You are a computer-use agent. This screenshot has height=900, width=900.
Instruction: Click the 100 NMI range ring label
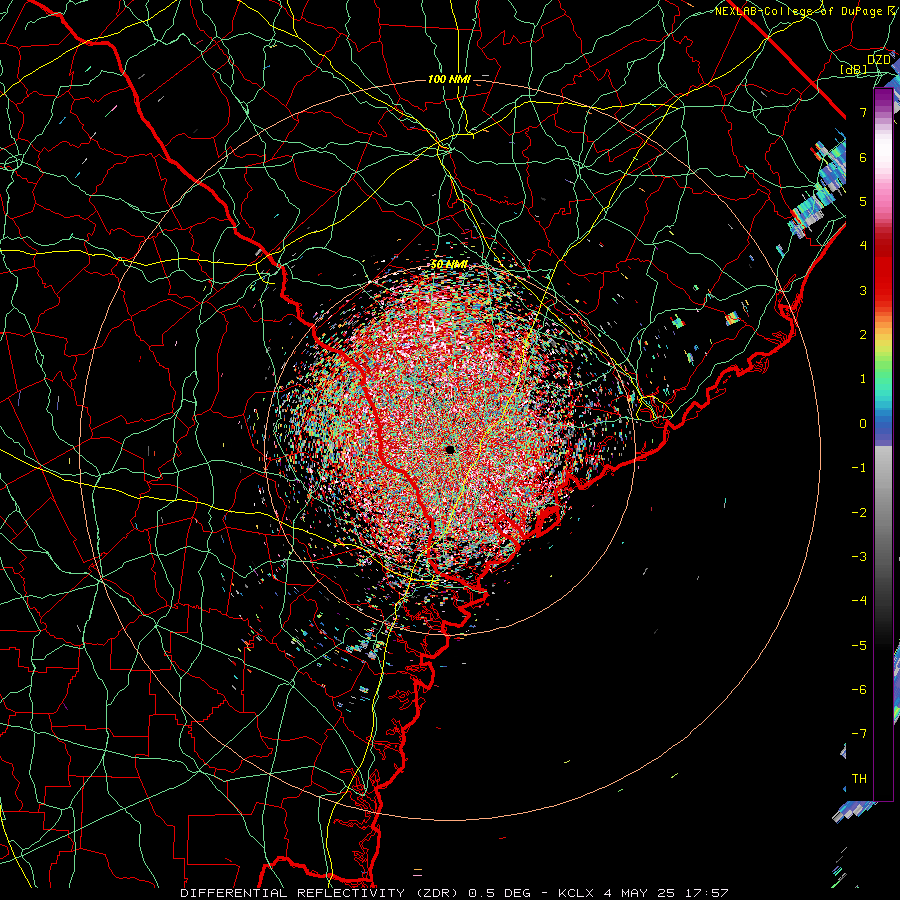tap(449, 79)
